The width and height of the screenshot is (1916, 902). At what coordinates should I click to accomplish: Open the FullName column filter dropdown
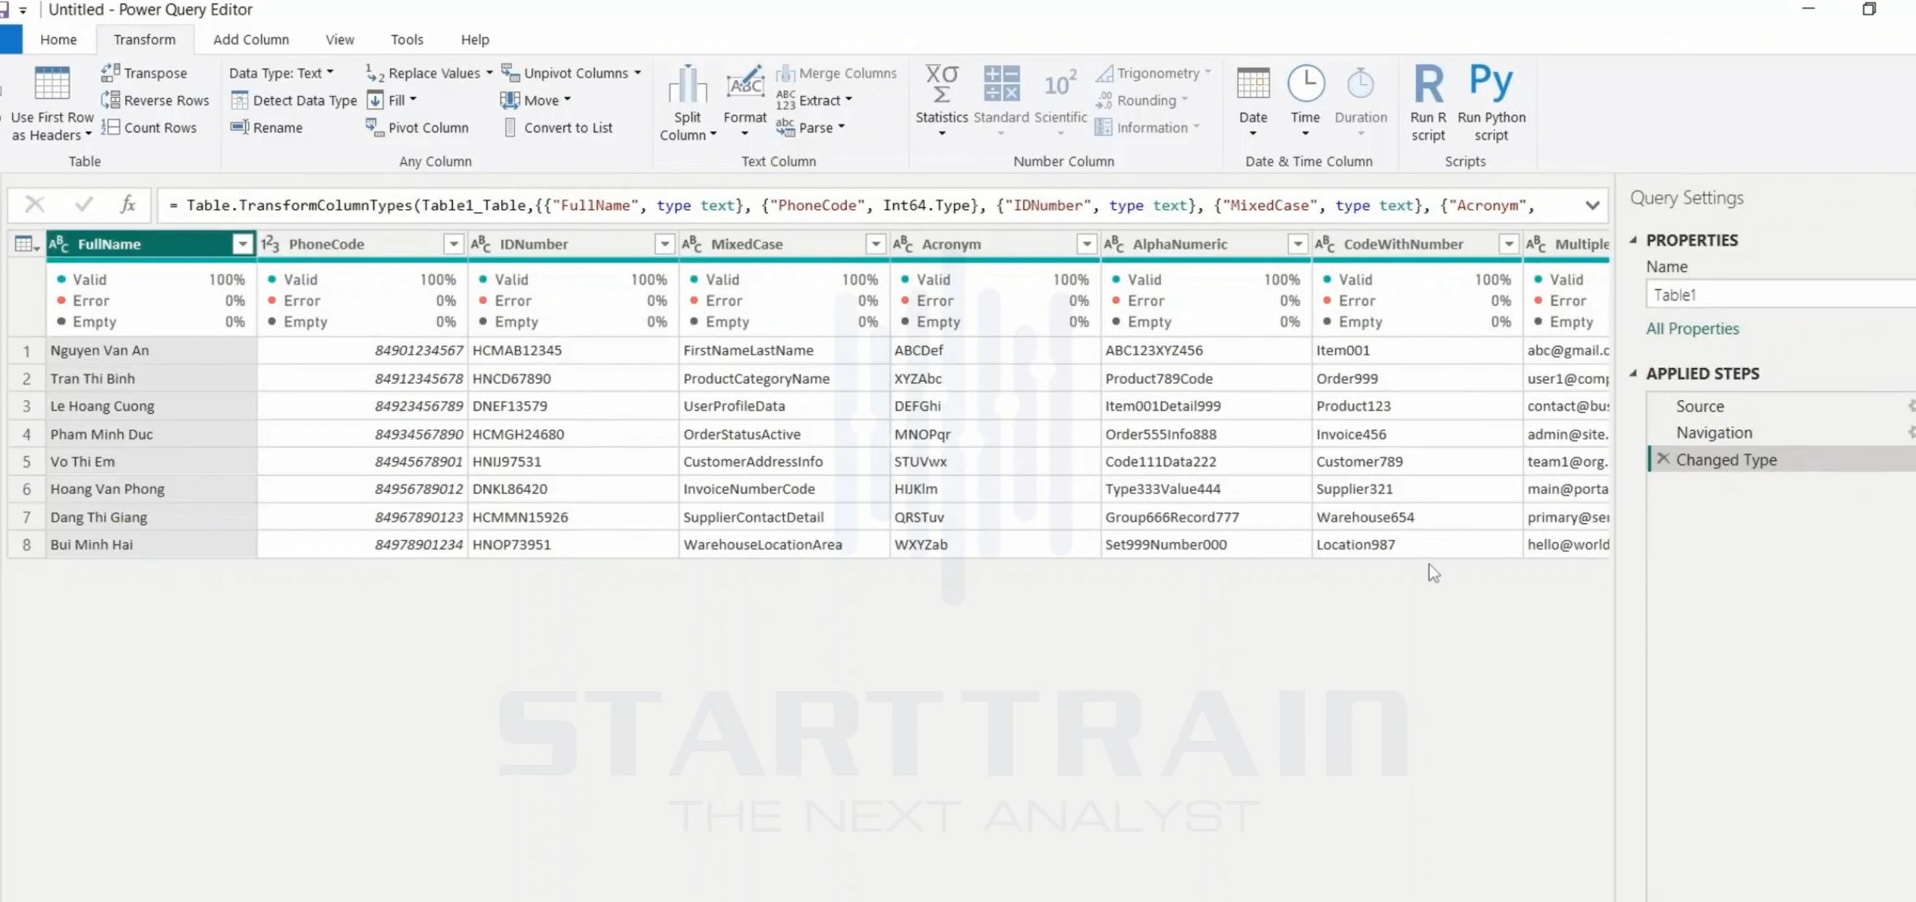click(x=242, y=244)
